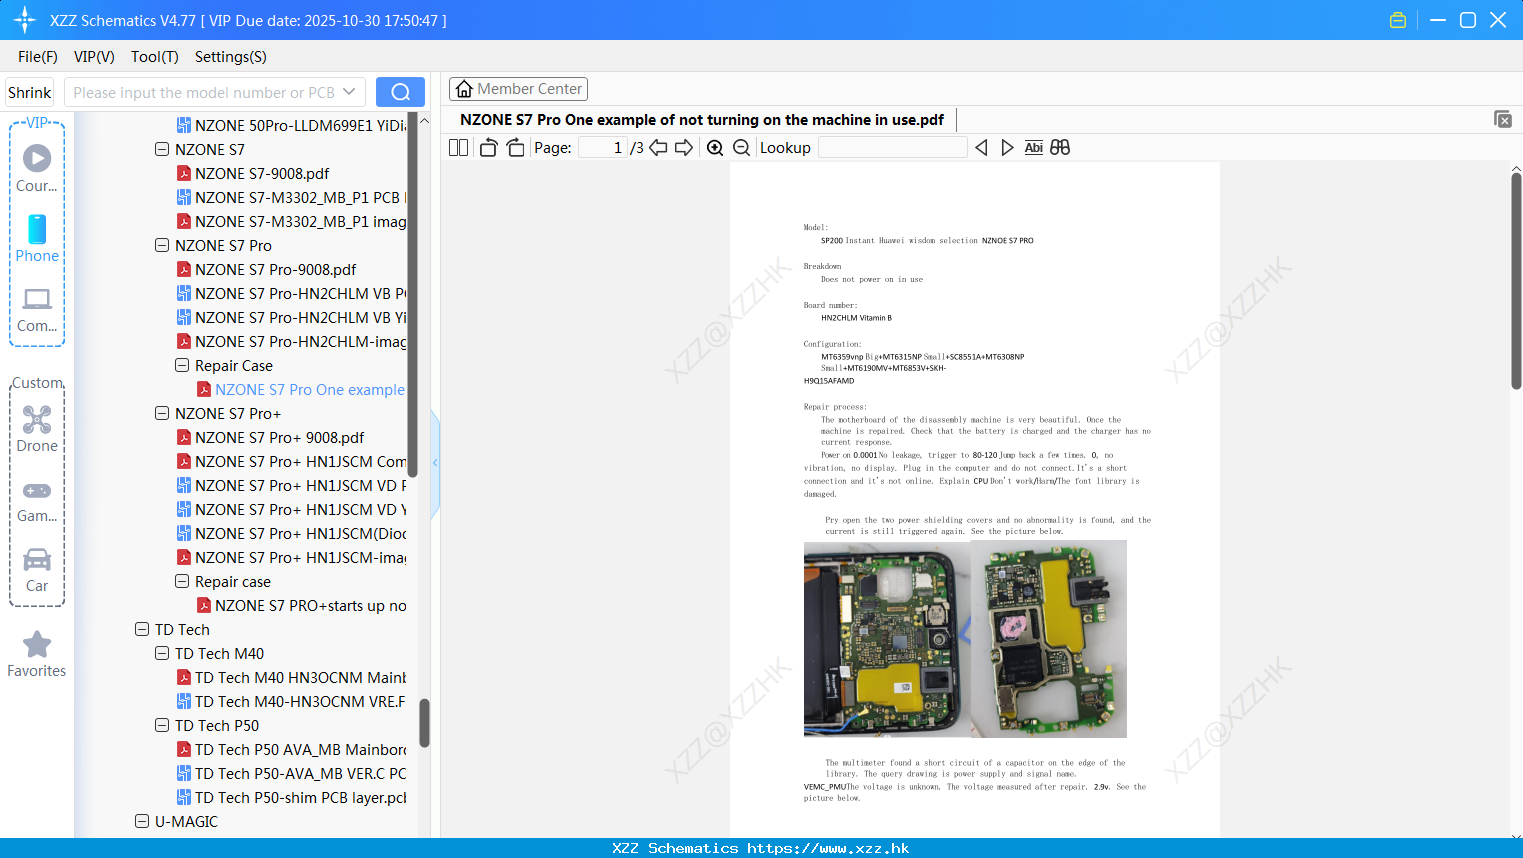
Task: Rotate page counterclockwise icon
Action: (x=489, y=147)
